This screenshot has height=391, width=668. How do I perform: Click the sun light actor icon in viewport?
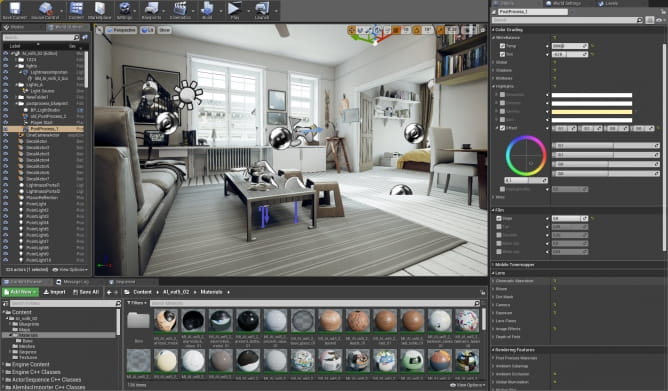click(x=187, y=95)
